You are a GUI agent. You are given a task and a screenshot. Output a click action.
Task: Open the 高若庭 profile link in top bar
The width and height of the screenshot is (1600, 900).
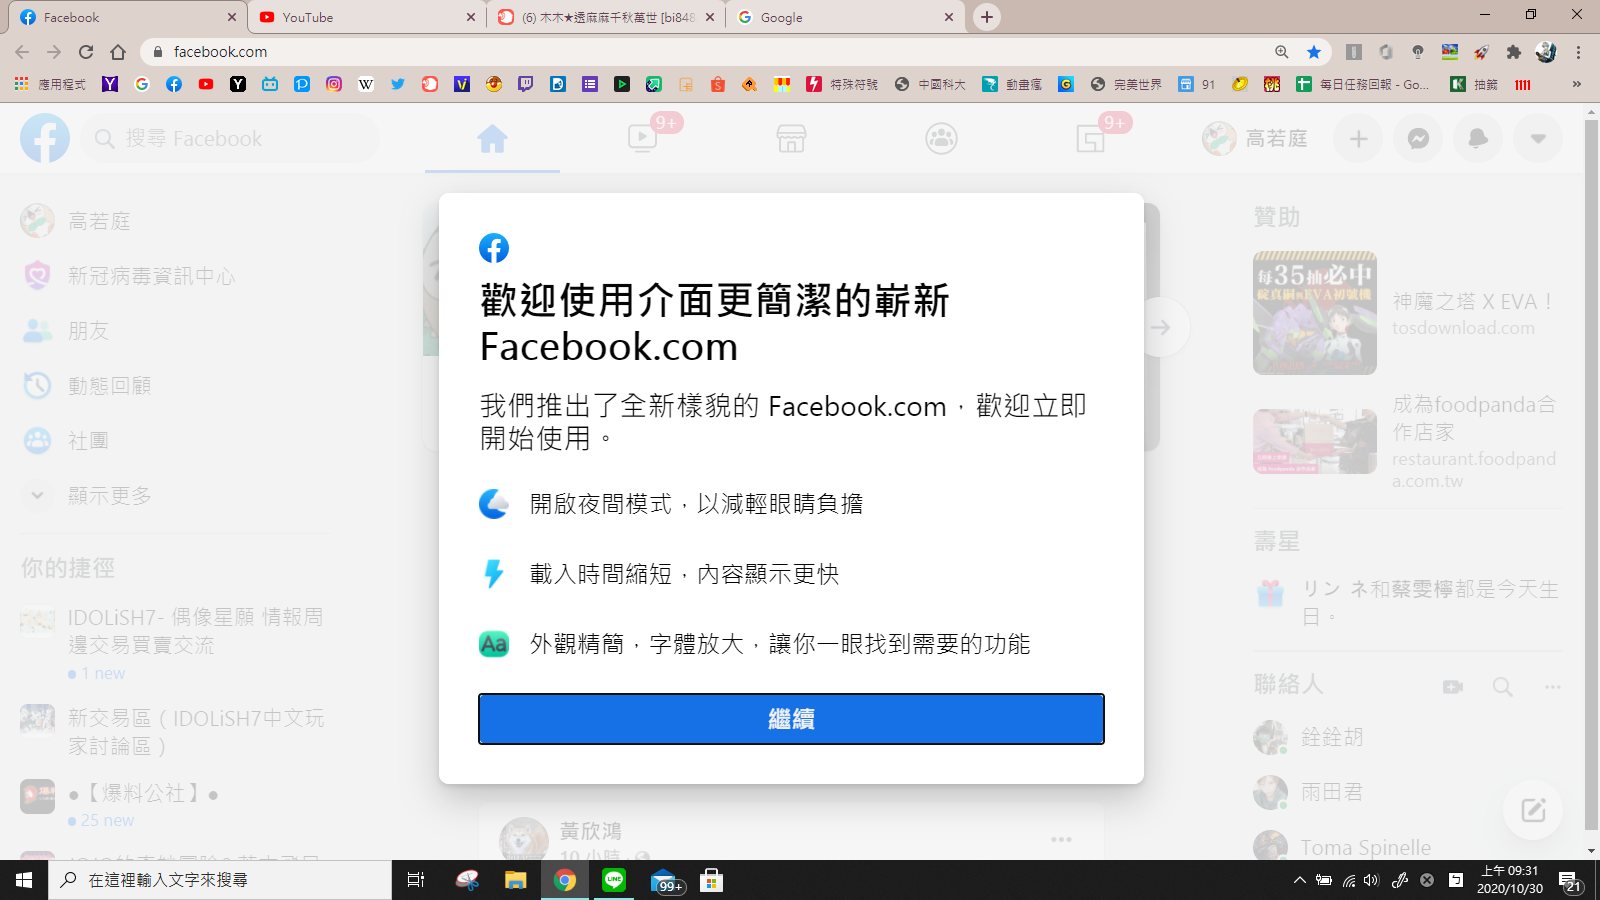1256,139
